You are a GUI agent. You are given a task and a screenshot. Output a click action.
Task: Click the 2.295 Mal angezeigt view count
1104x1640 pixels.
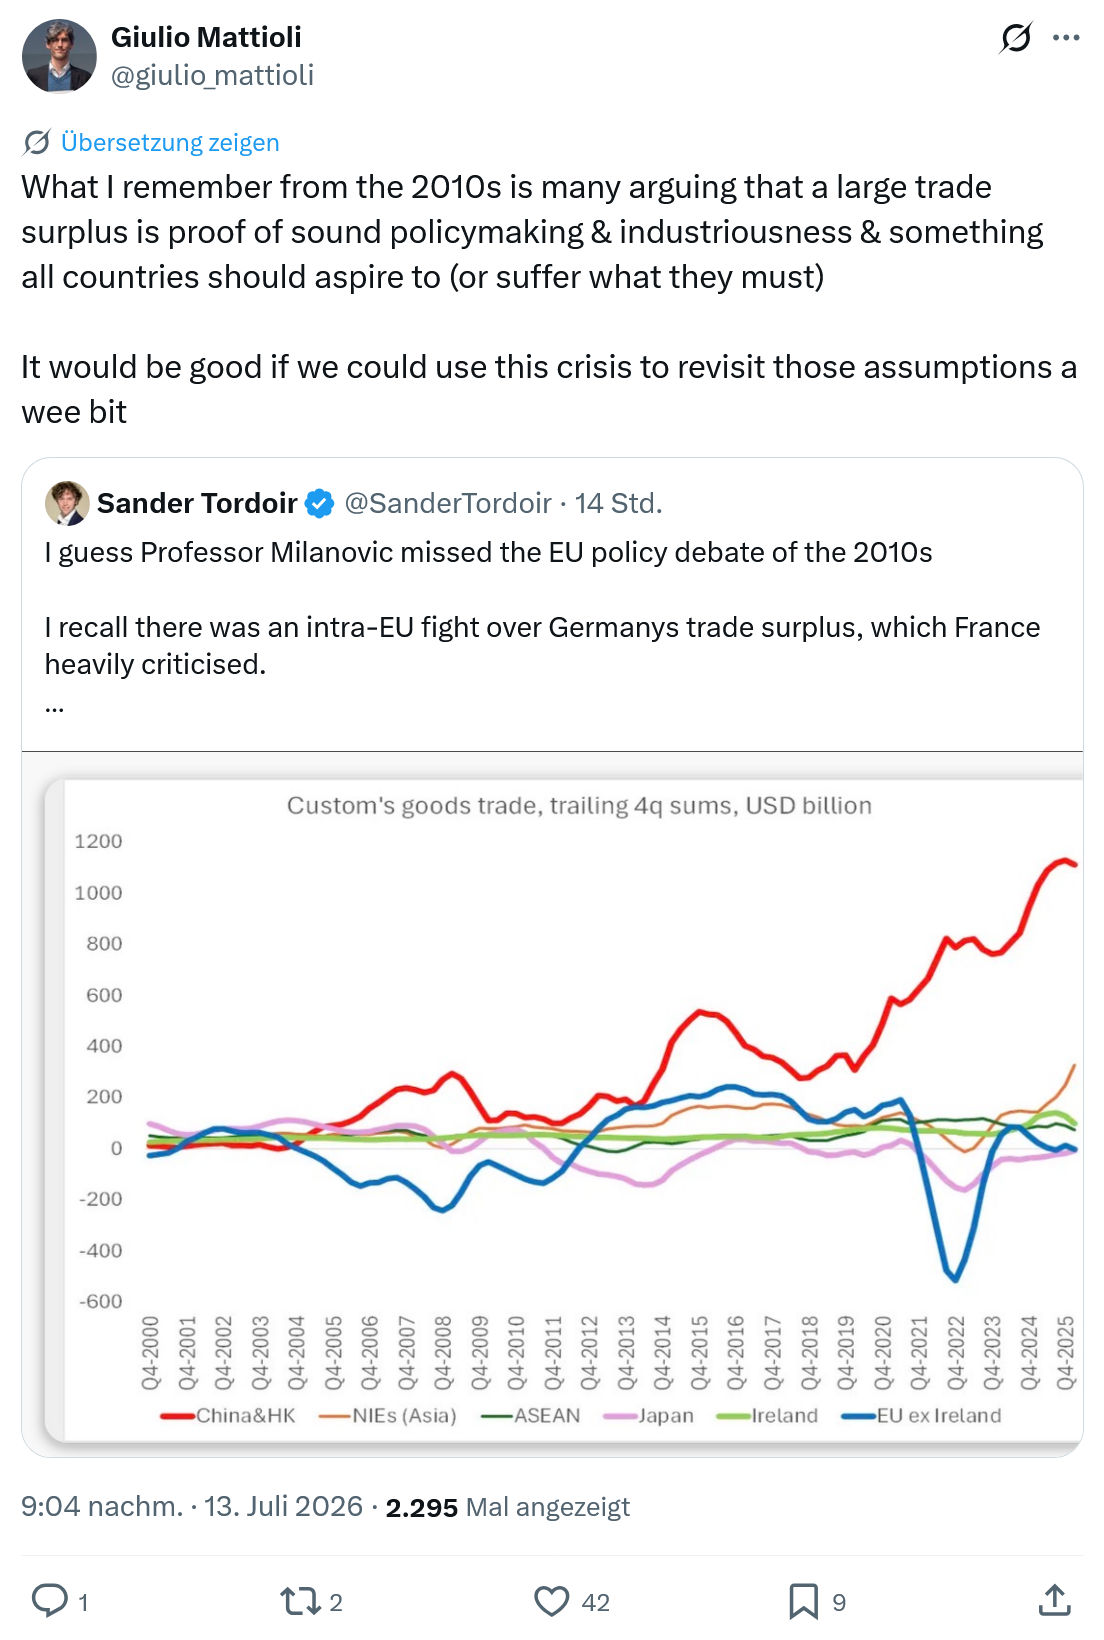pos(508,1507)
